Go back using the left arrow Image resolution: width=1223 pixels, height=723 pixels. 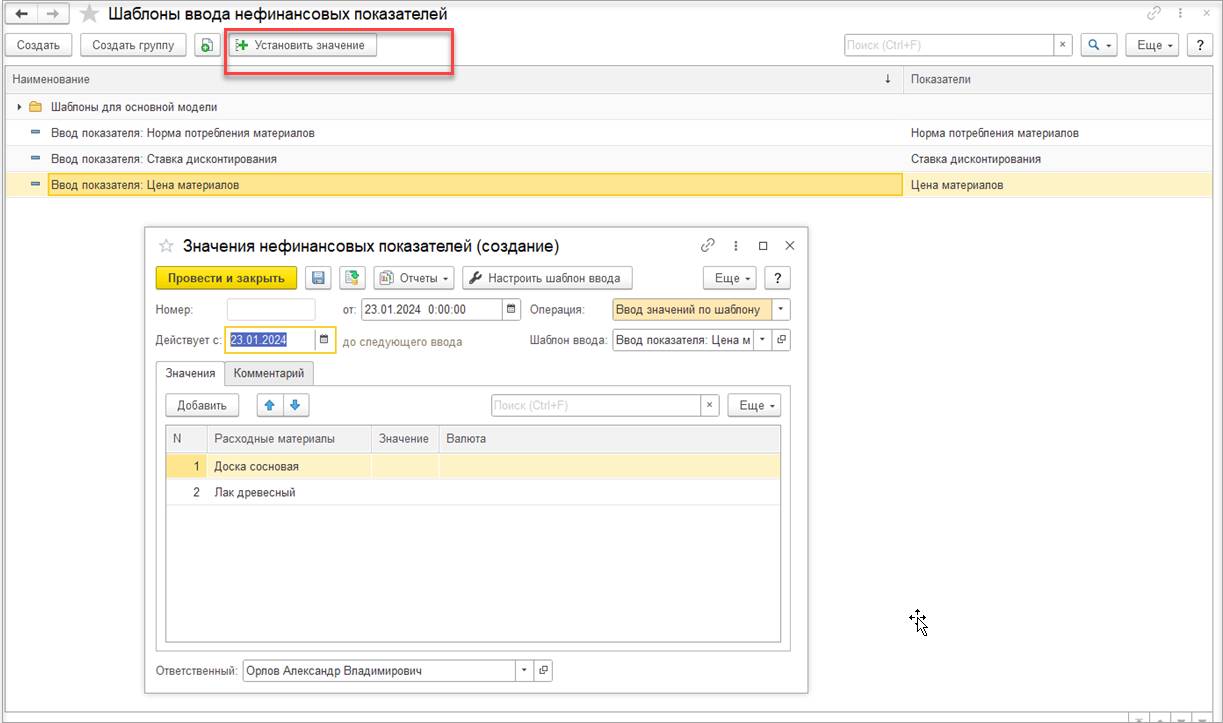click(x=21, y=14)
